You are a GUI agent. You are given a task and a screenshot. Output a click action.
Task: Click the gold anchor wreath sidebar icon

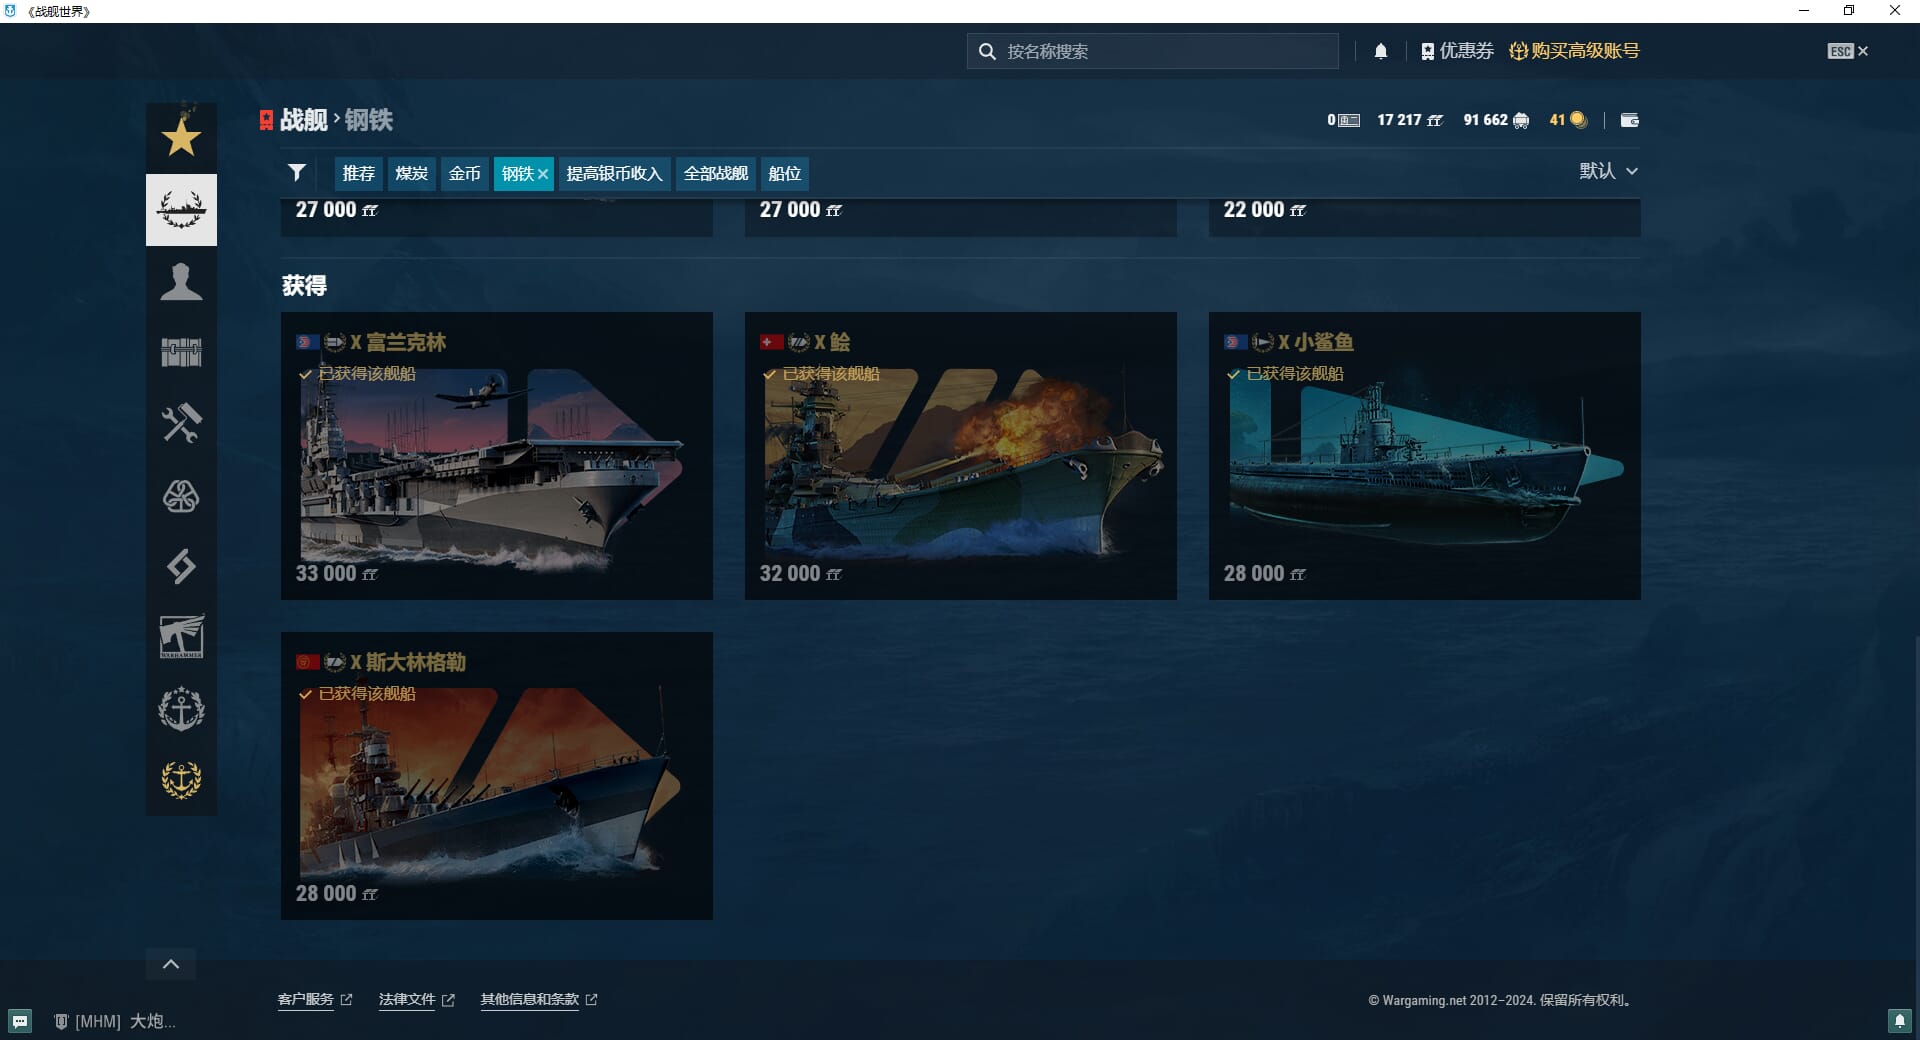(x=181, y=779)
